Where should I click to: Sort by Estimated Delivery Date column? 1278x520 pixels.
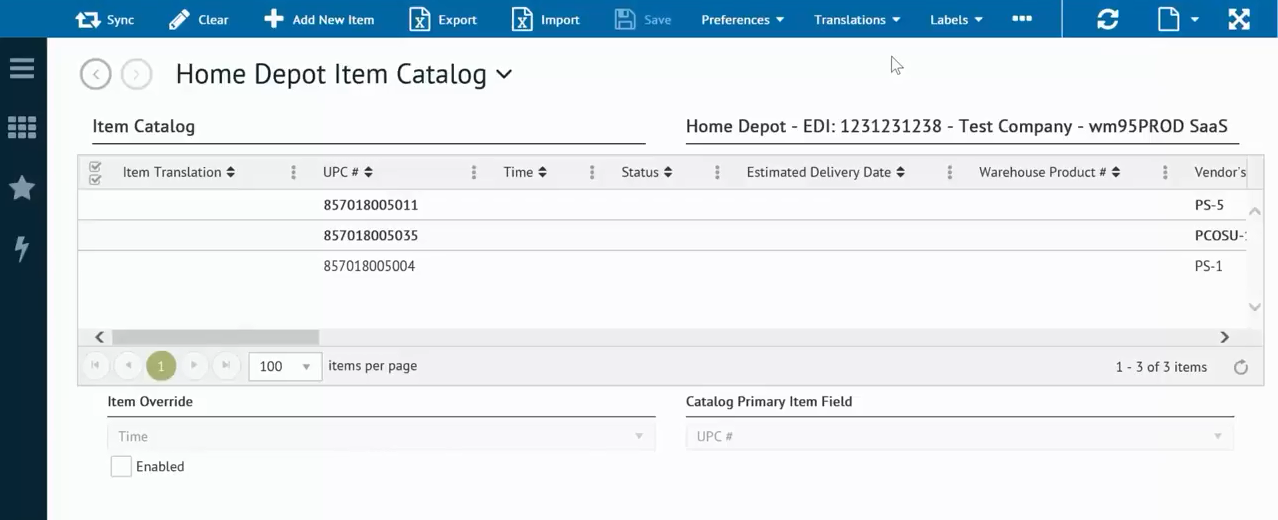click(x=826, y=172)
